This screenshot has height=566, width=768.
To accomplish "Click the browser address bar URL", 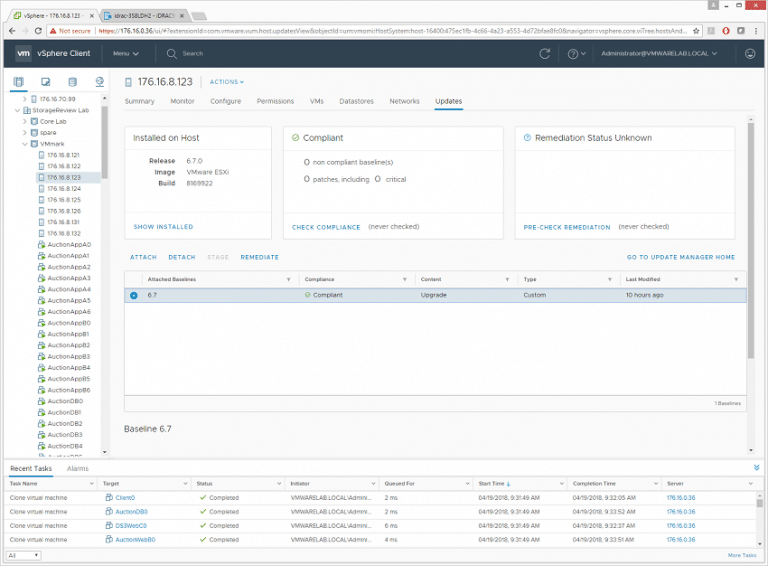I will point(392,31).
